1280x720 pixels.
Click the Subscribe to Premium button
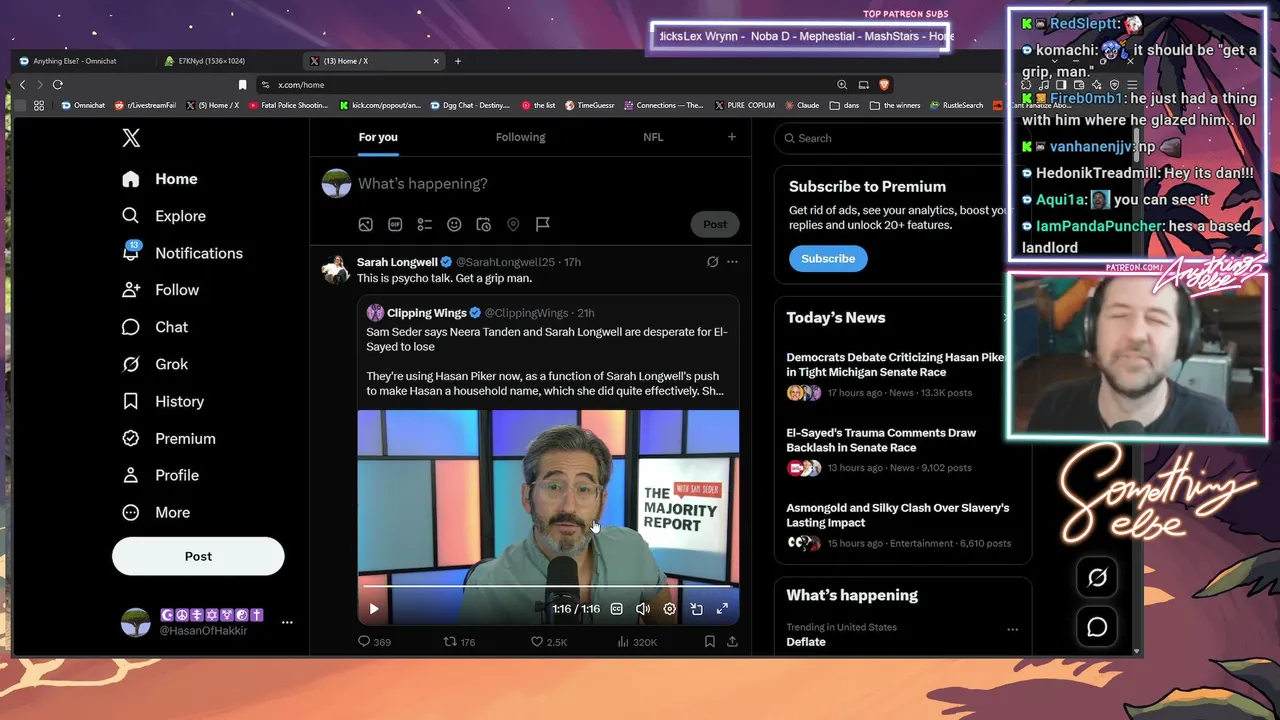(x=828, y=258)
